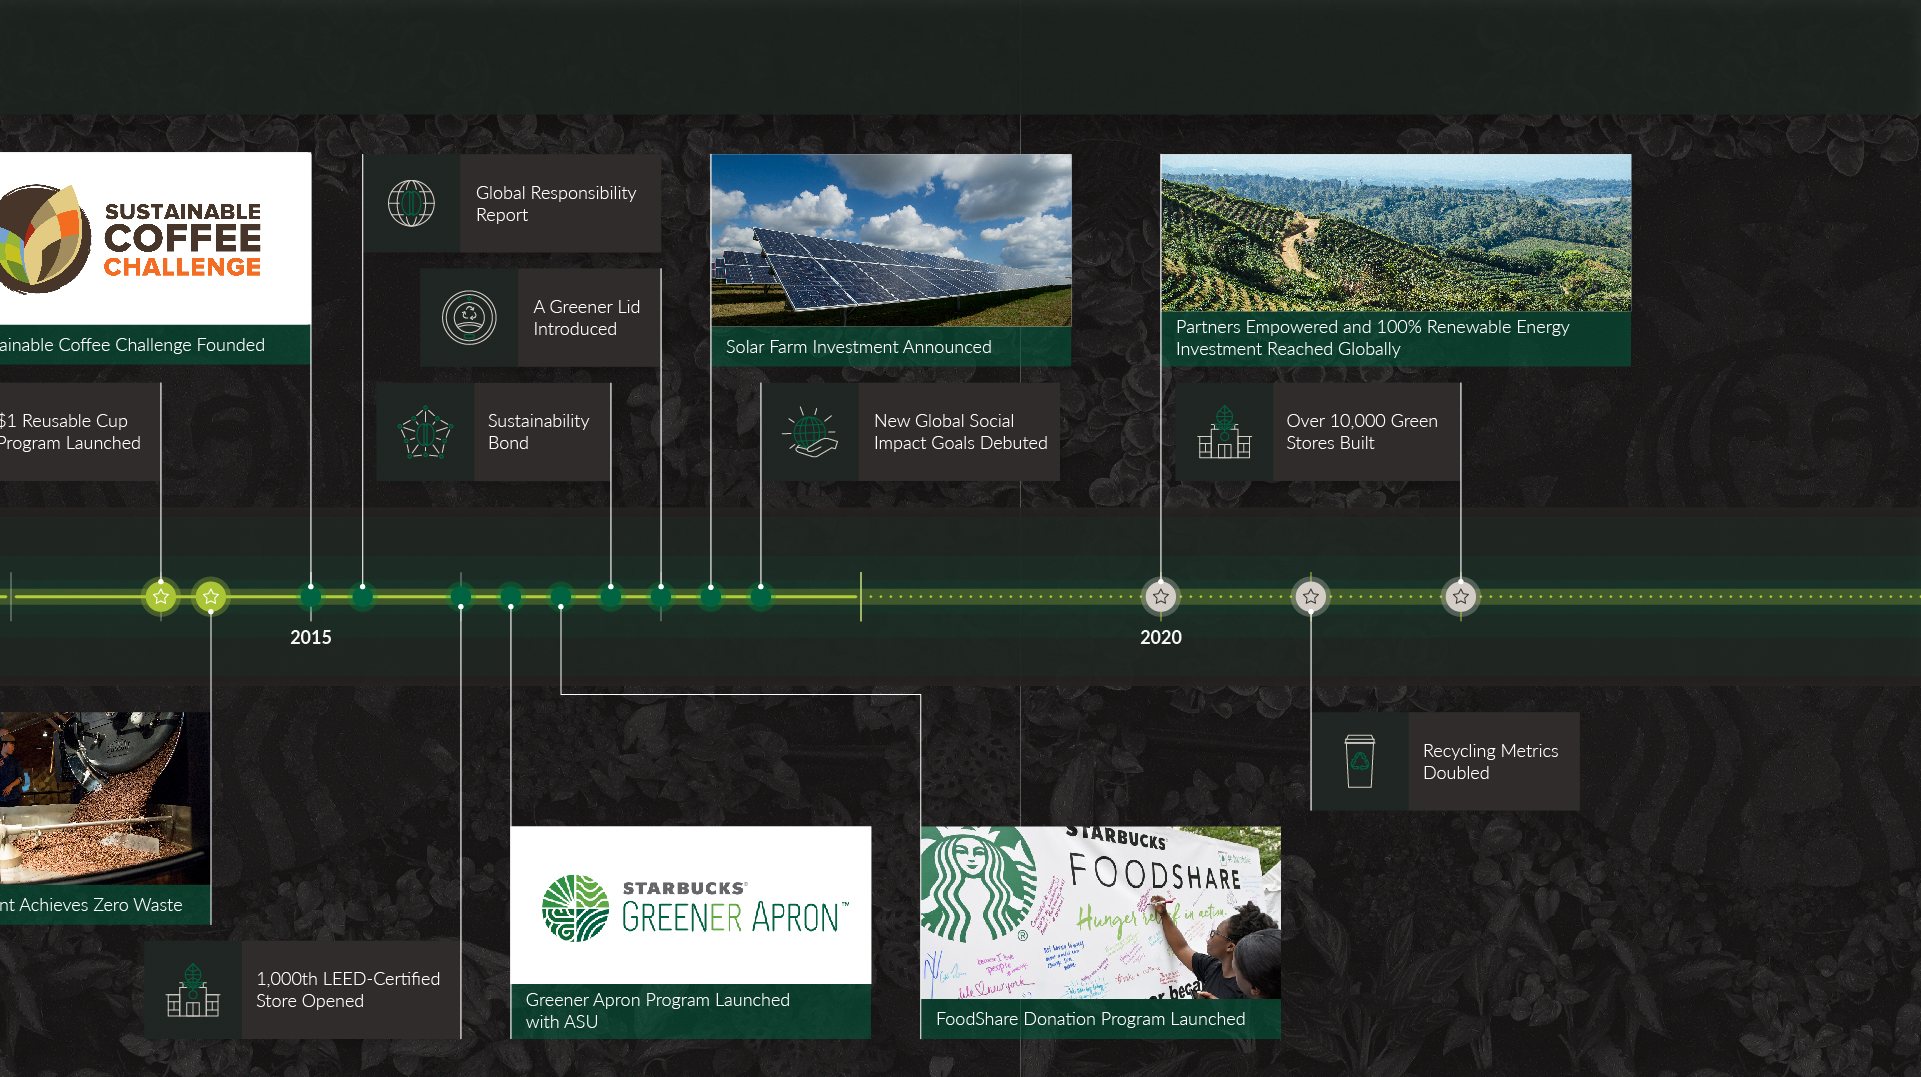Select the timeline dot for Social Impact Goals
The width and height of the screenshot is (1921, 1077).
761,597
